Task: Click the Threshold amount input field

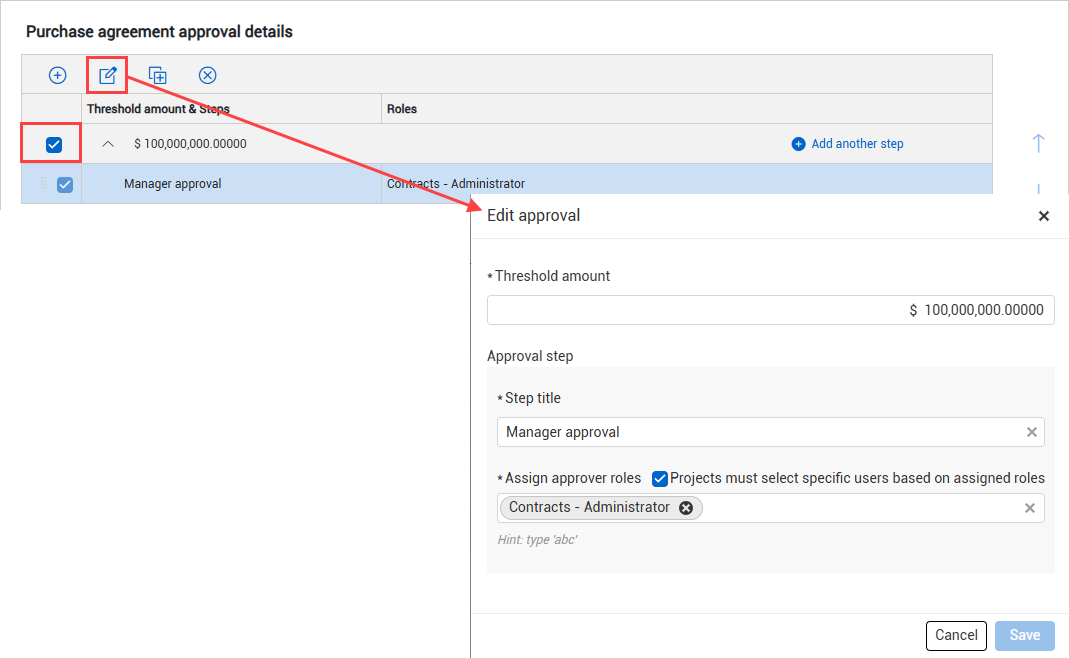Action: click(x=770, y=310)
